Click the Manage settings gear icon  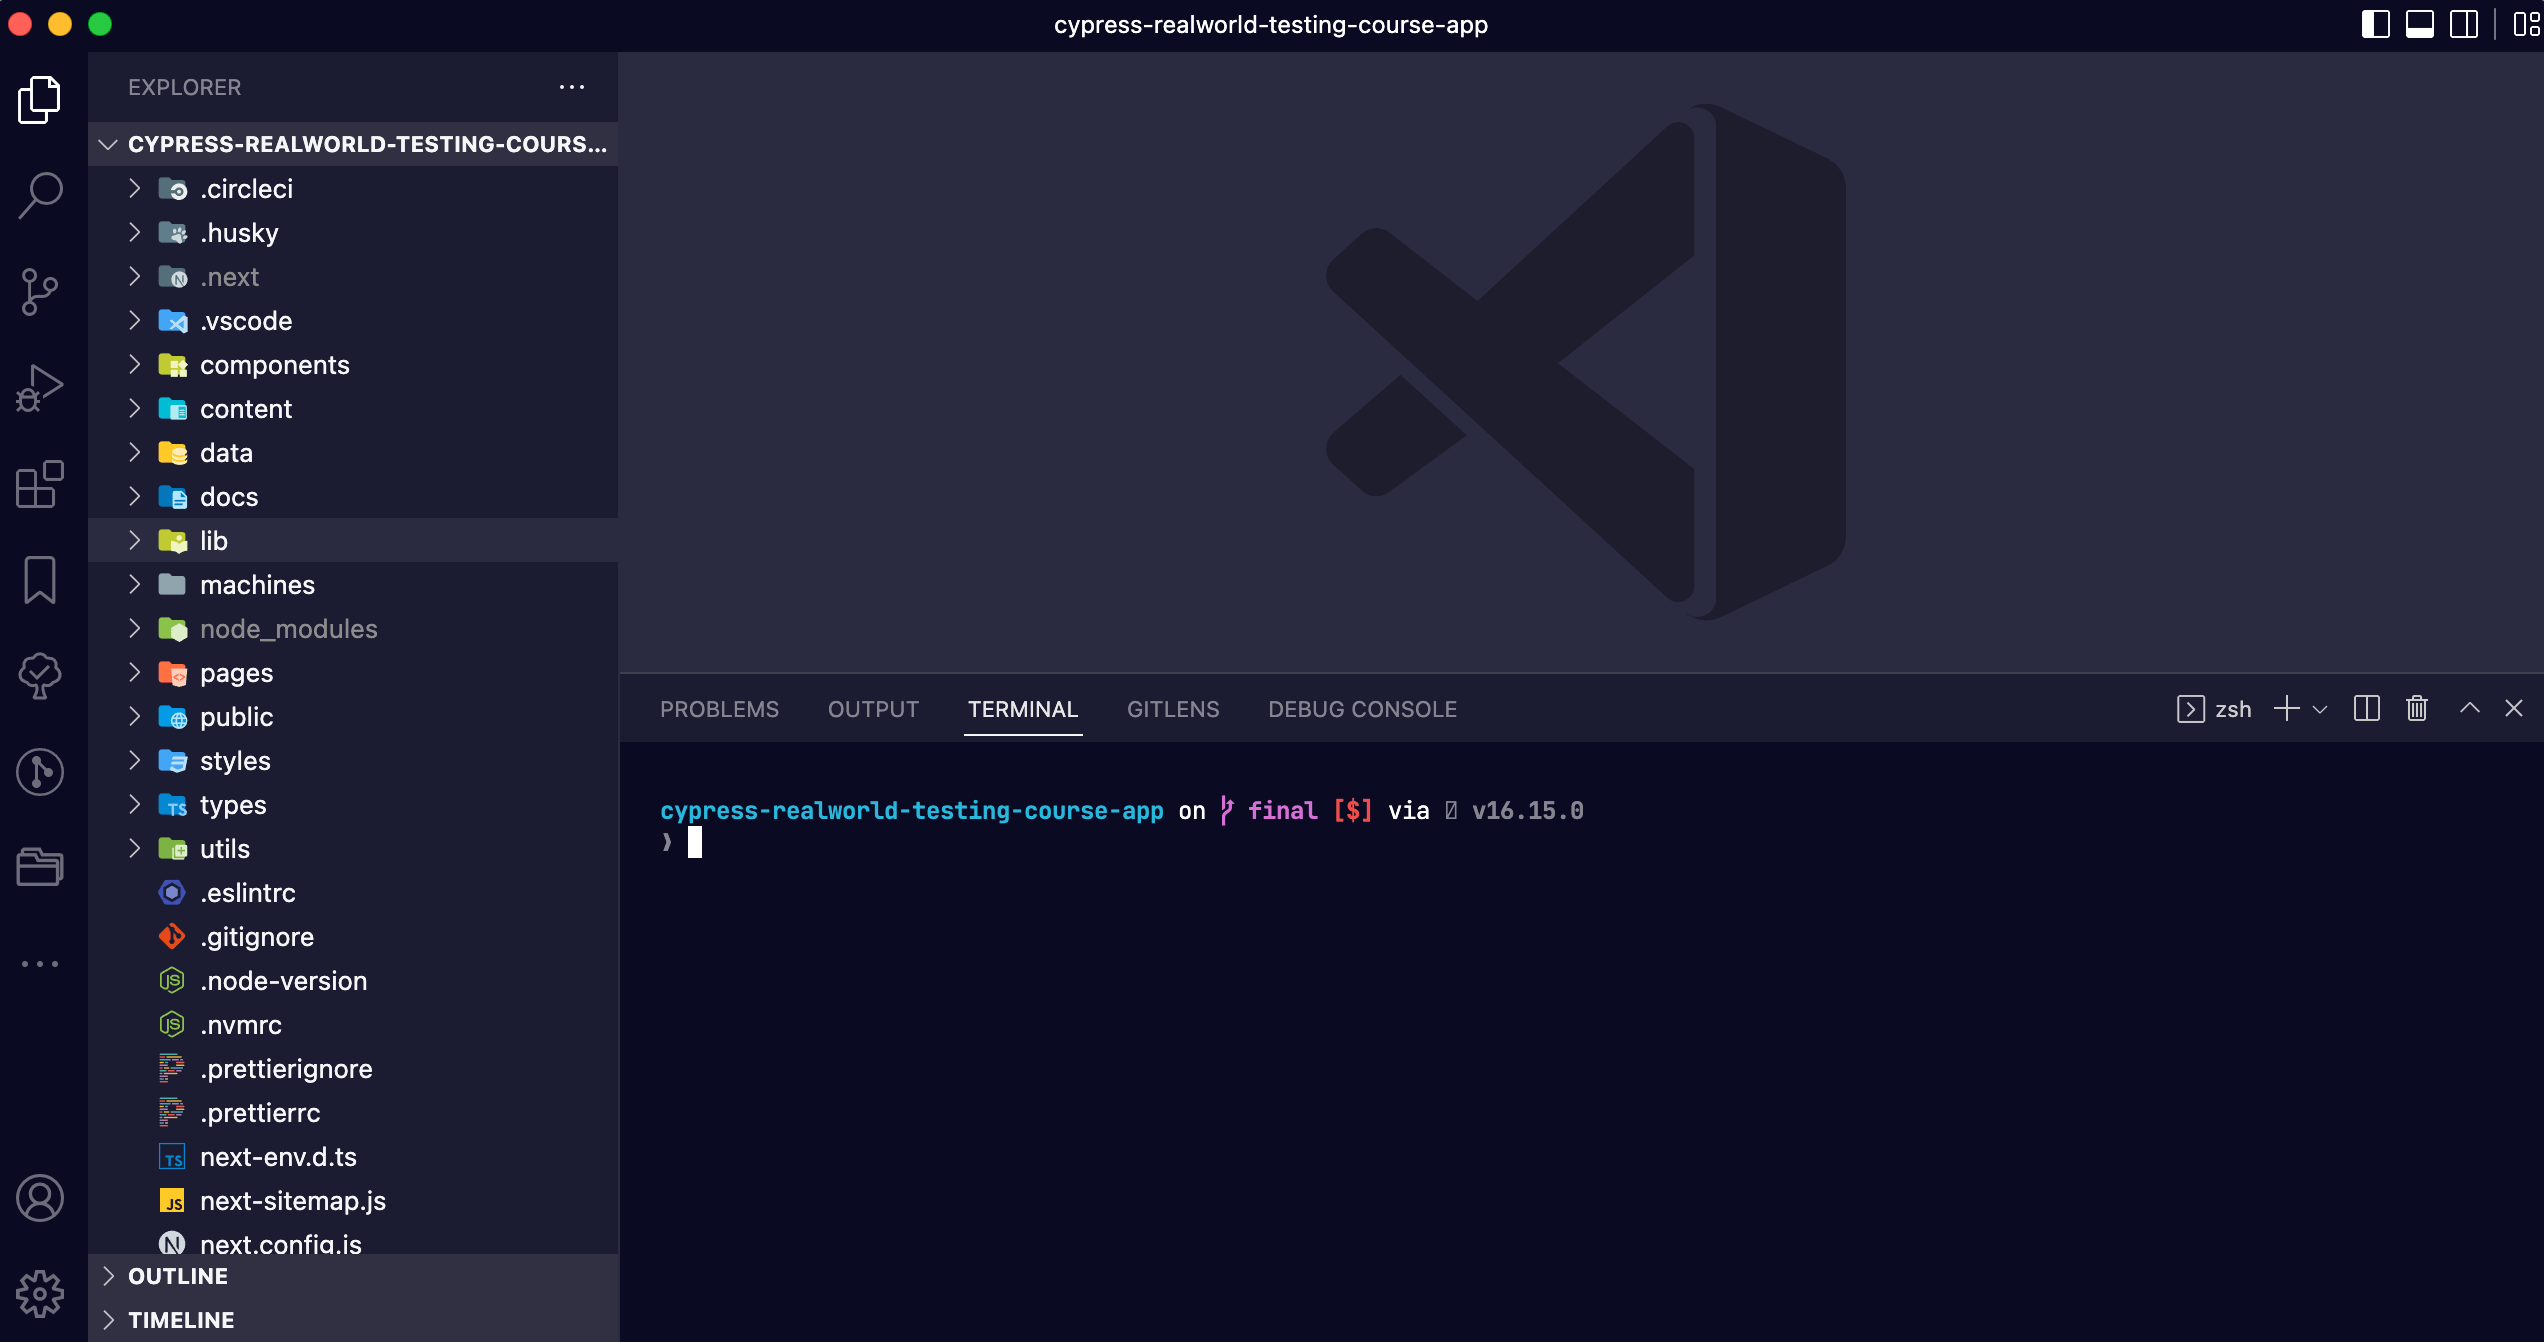(40, 1295)
